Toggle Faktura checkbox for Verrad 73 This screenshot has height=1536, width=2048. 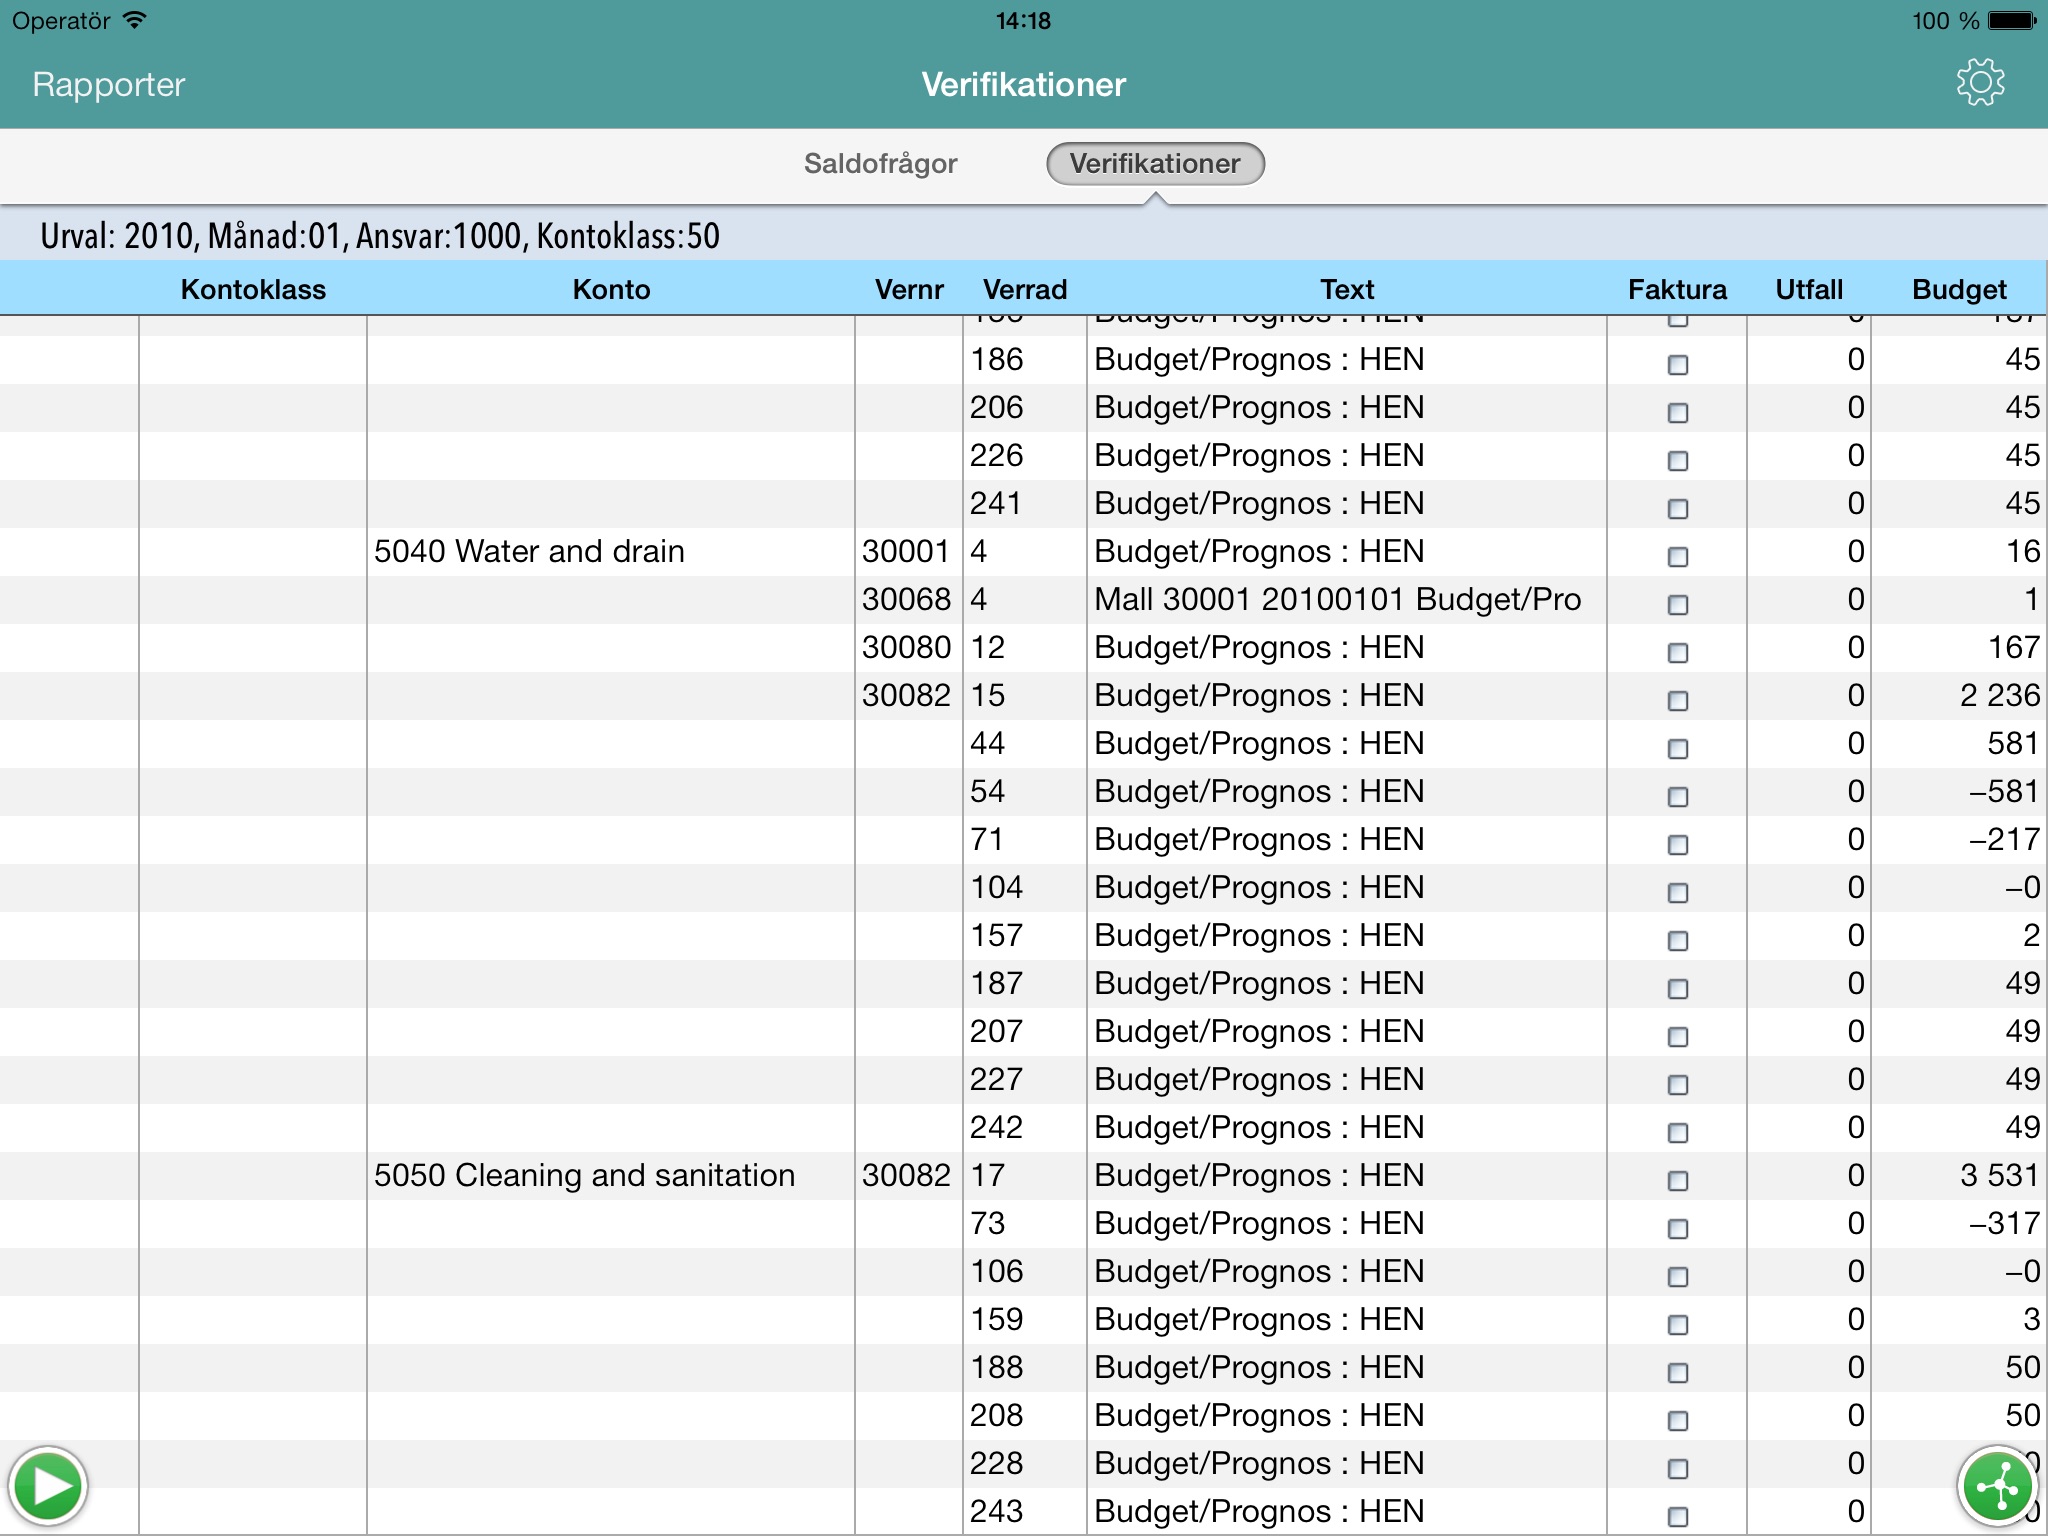[1678, 1229]
